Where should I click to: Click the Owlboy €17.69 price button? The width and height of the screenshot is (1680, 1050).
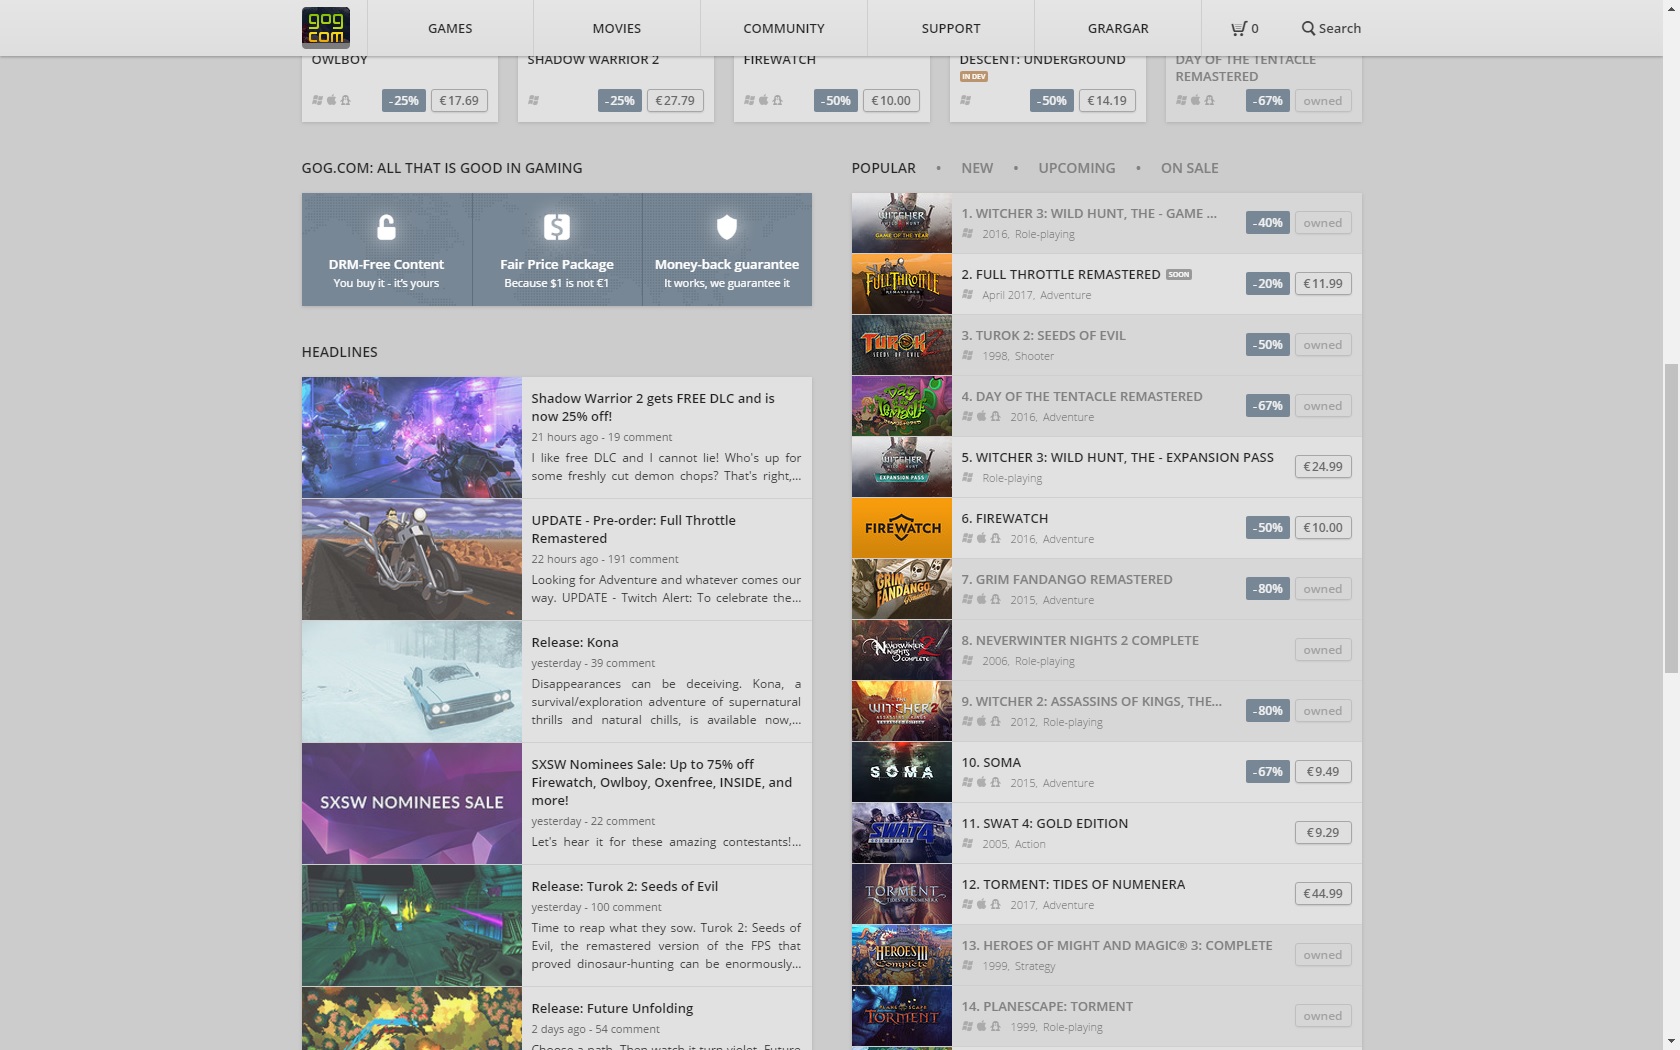click(x=460, y=100)
